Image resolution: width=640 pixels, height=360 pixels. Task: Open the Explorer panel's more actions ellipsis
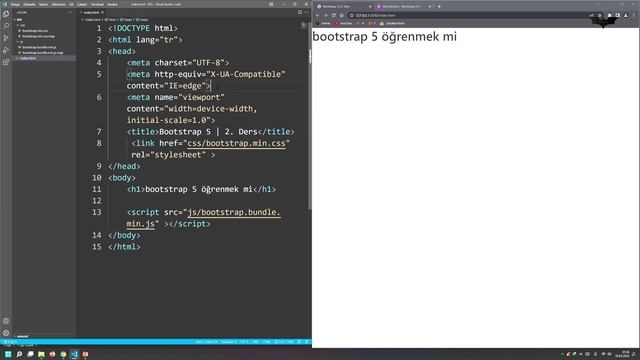point(70,12)
